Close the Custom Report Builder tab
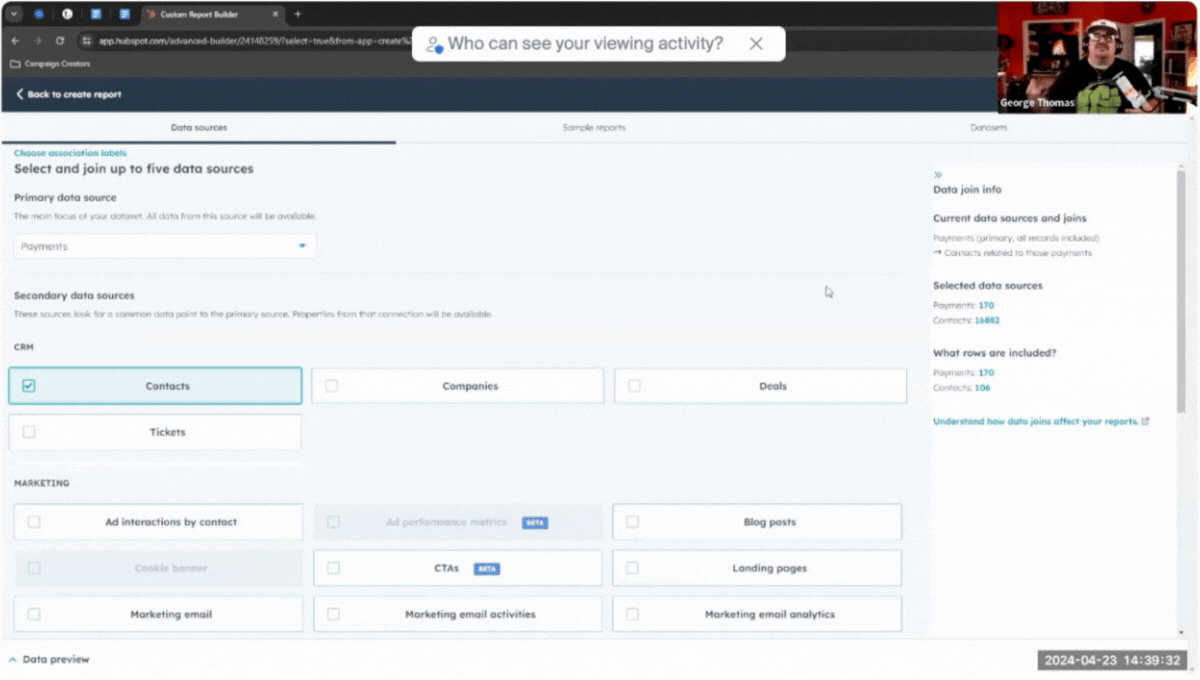 coord(277,14)
